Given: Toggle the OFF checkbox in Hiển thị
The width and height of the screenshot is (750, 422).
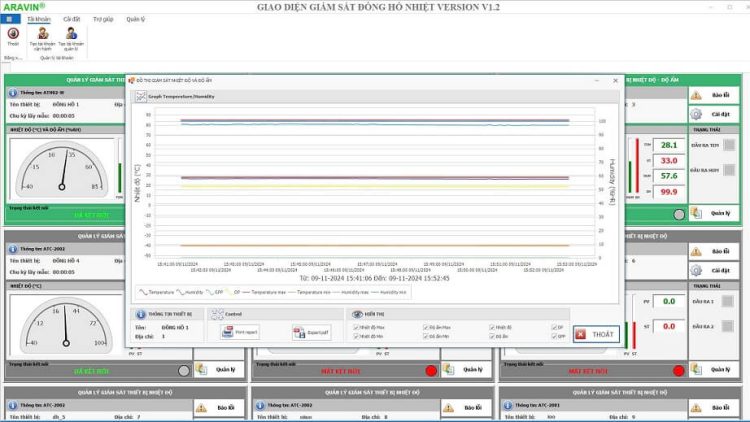Looking at the screenshot, I should pyautogui.click(x=553, y=336).
